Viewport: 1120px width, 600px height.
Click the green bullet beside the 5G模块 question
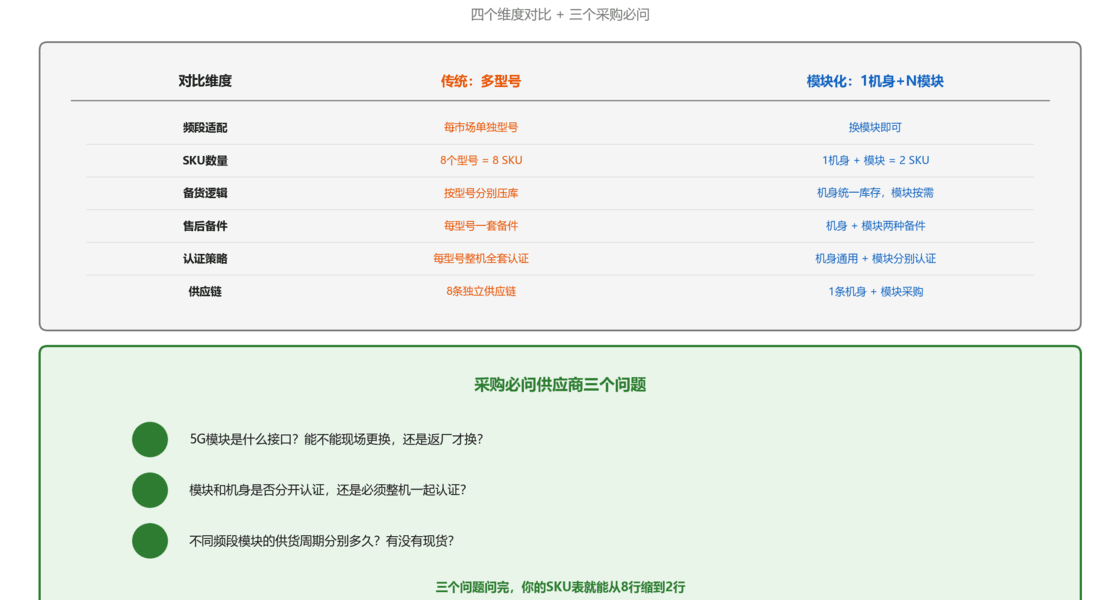pos(150,439)
